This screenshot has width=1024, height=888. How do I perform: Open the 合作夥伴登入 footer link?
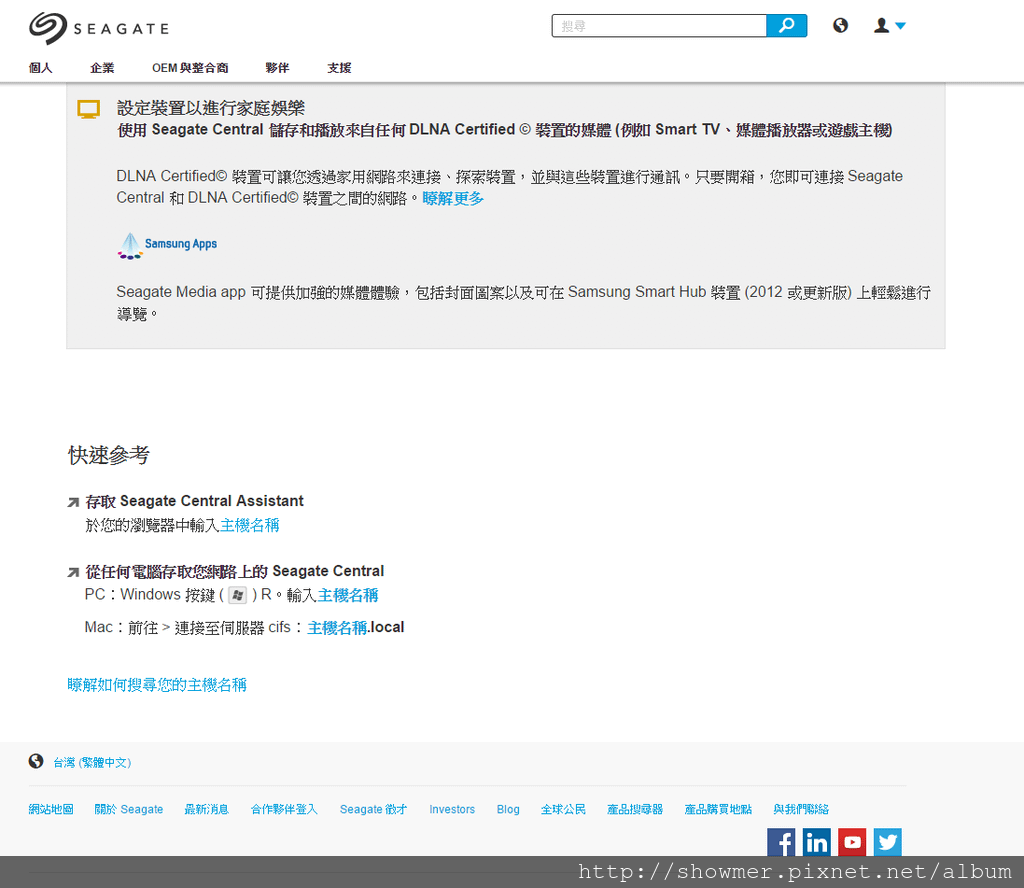[284, 809]
